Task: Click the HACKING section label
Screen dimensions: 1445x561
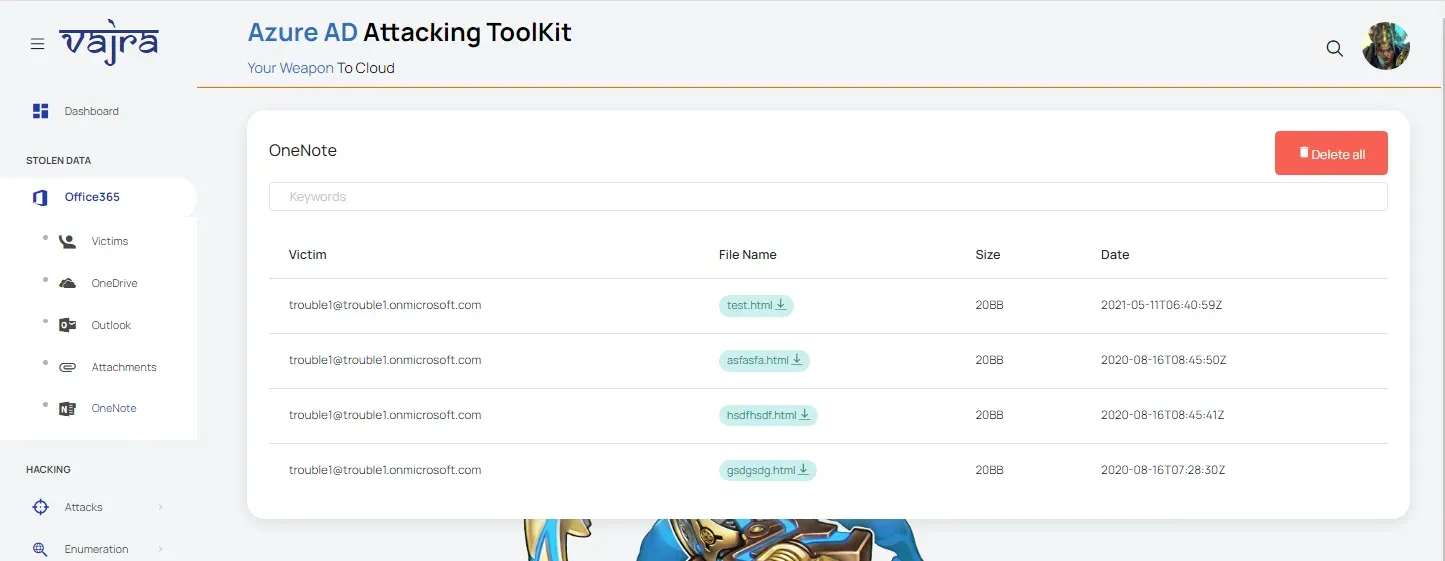Action: point(48,470)
